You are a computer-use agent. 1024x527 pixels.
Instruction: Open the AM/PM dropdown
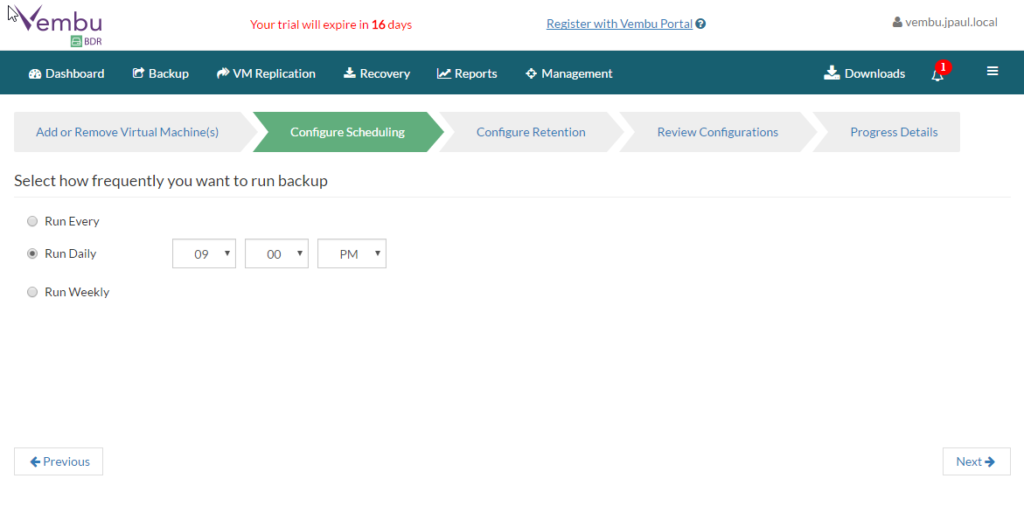[x=351, y=254]
